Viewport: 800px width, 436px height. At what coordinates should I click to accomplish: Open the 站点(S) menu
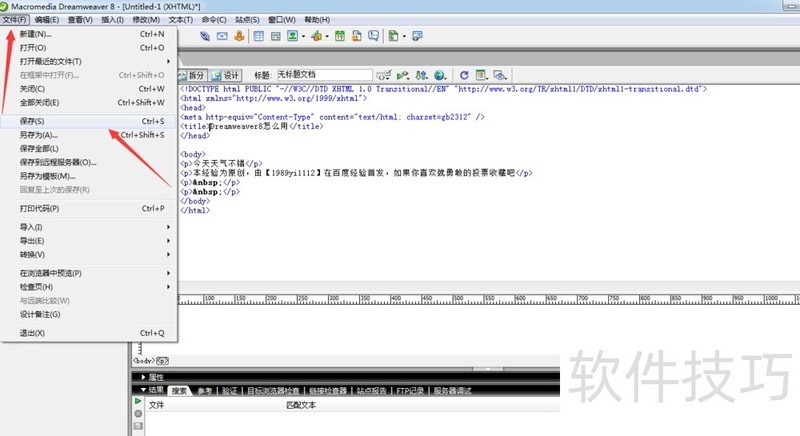click(x=247, y=20)
